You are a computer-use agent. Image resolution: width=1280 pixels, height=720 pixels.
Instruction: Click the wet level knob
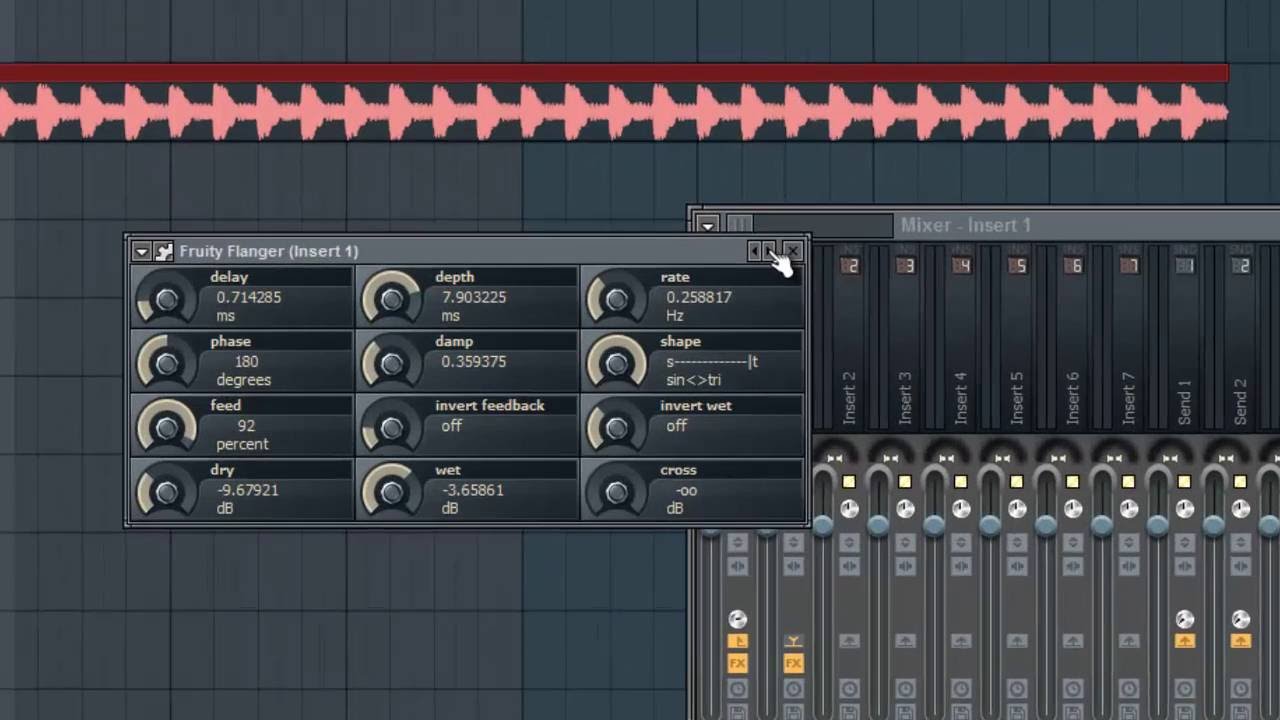[391, 491]
